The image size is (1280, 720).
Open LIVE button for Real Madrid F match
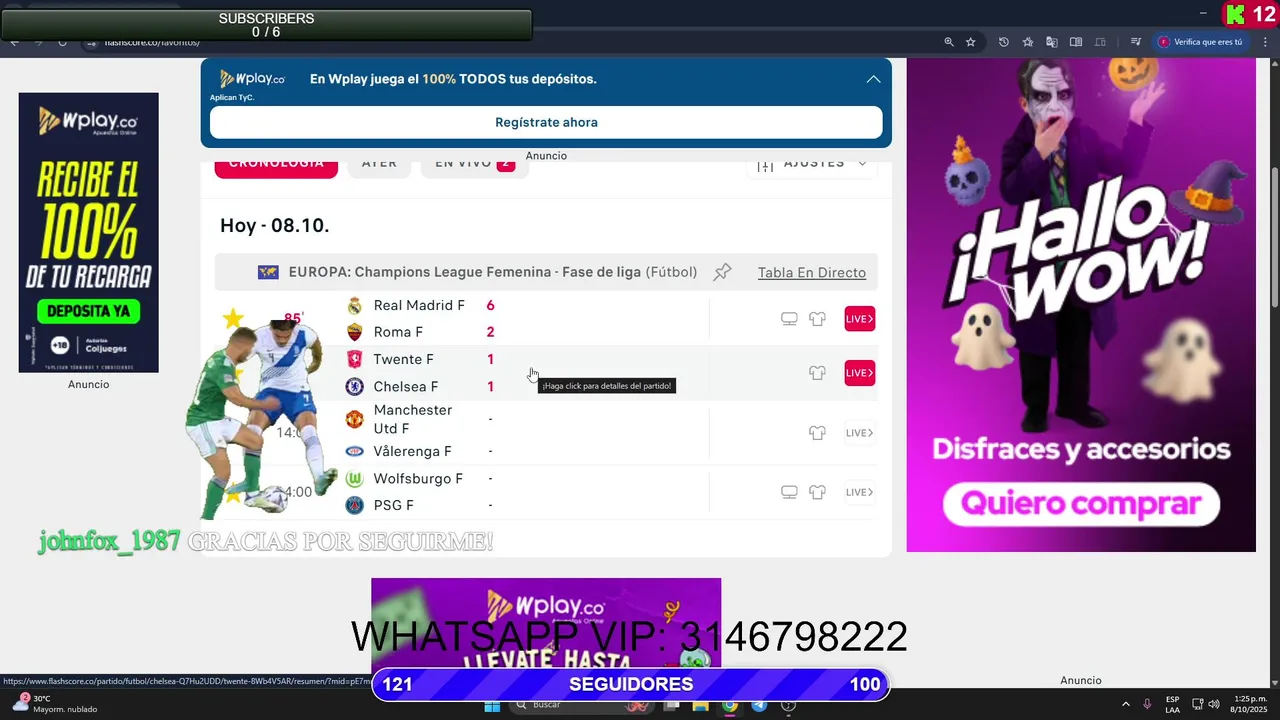(x=860, y=319)
